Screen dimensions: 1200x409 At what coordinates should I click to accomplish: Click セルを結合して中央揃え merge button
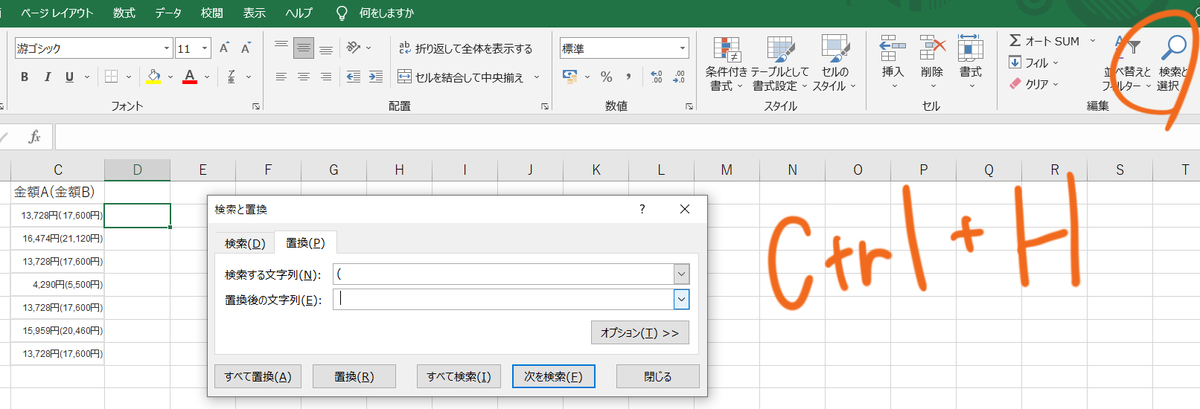click(461, 77)
